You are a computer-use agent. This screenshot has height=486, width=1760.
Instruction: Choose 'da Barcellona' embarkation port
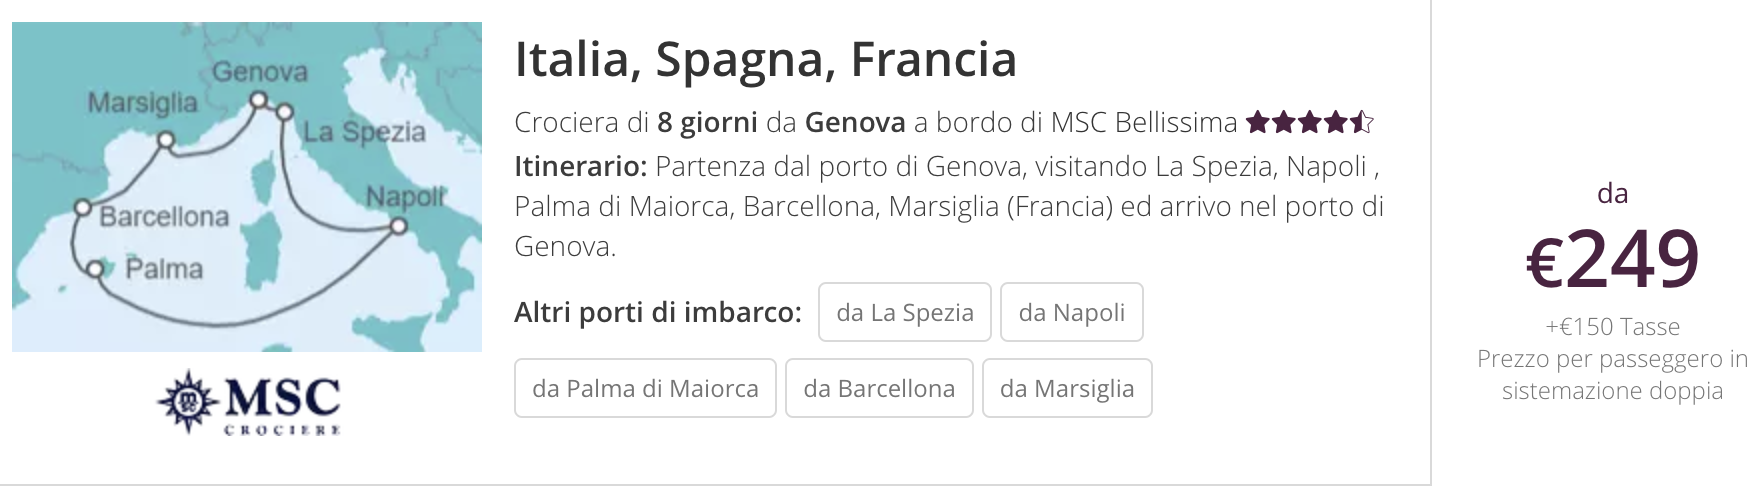pyautogui.click(x=879, y=388)
